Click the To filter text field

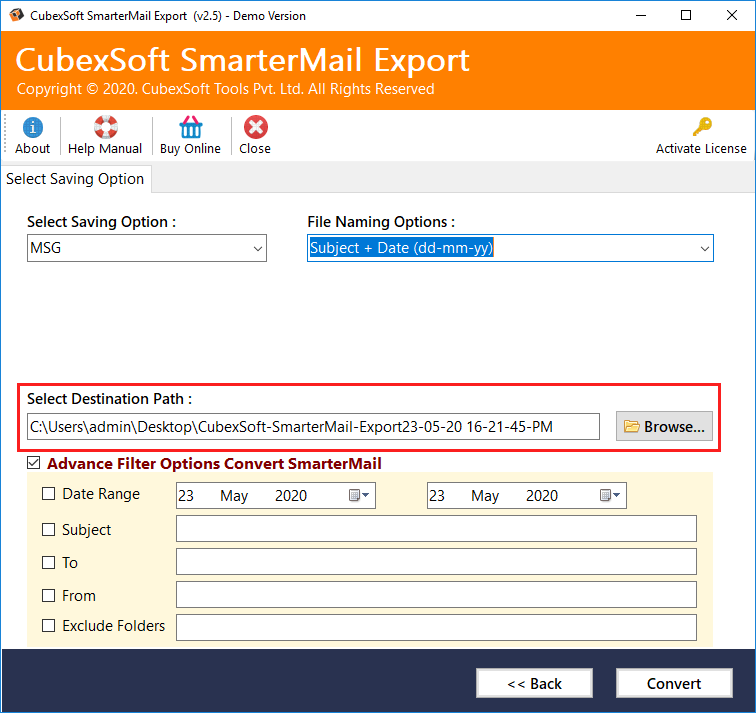436,562
